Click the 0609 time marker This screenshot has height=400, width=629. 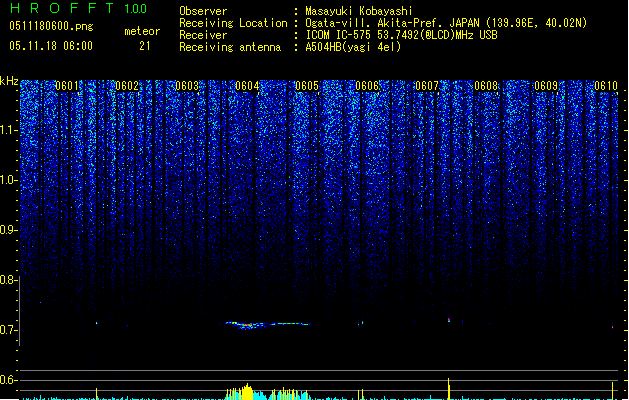pyautogui.click(x=546, y=86)
